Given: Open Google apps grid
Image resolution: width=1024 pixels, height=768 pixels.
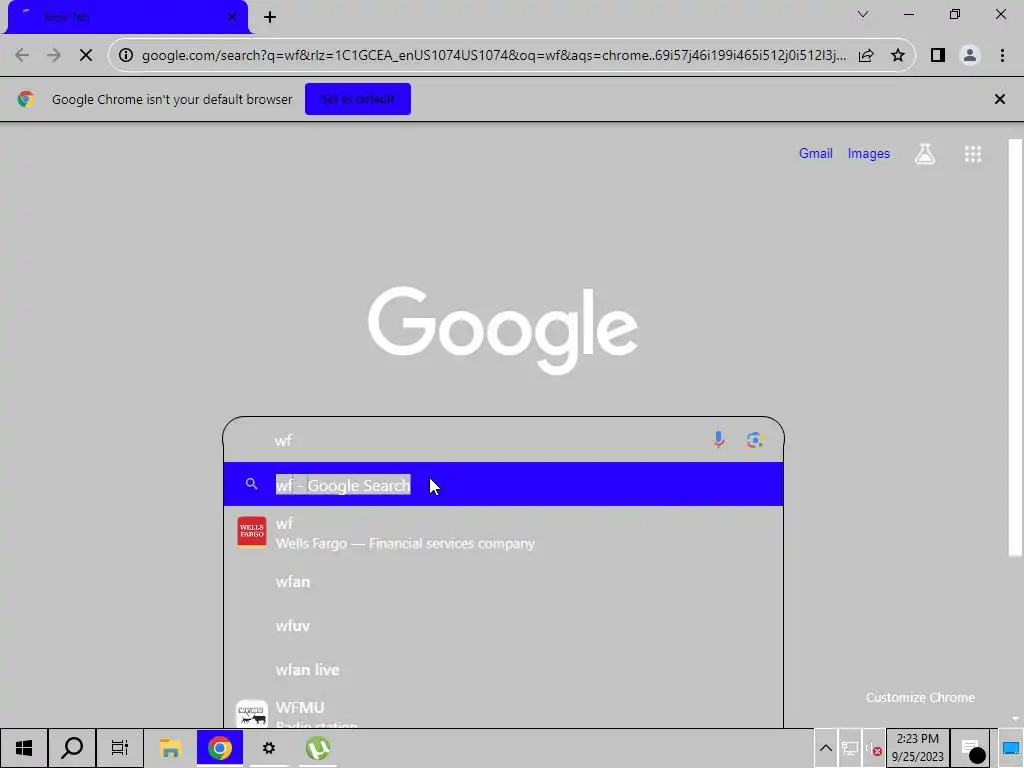Looking at the screenshot, I should click(x=972, y=154).
